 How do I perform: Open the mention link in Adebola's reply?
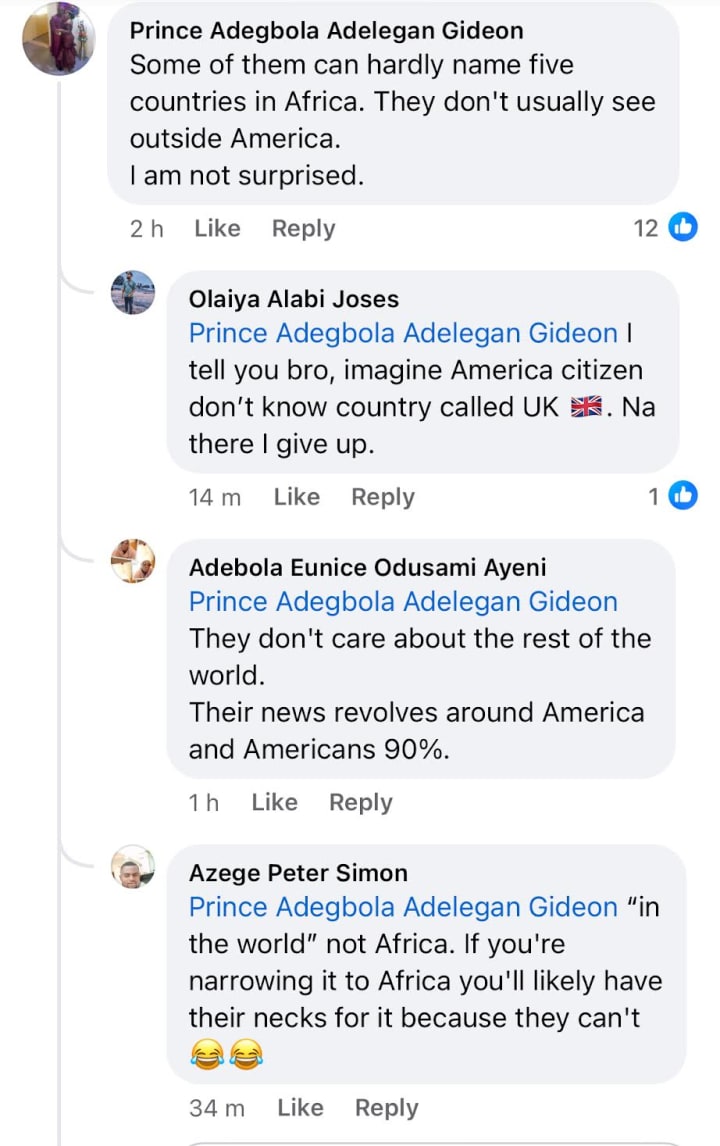[x=403, y=602]
